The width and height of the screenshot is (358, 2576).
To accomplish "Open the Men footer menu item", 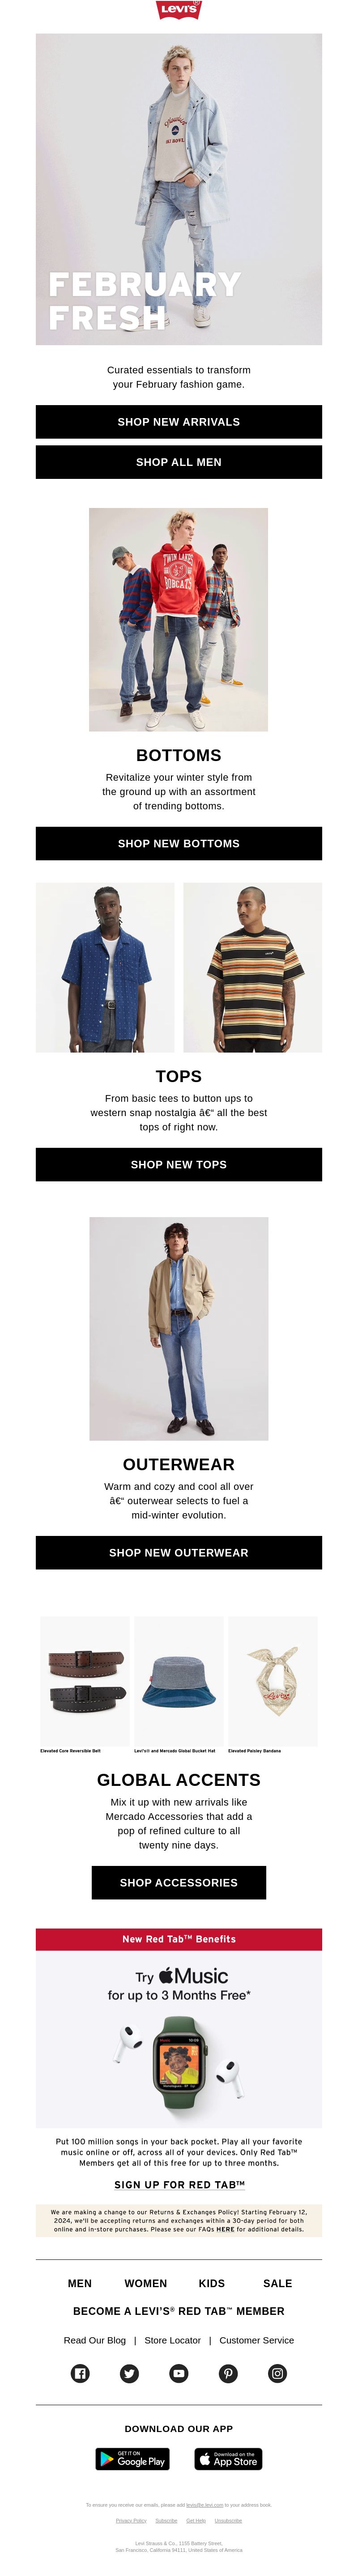I will 80,2283.
